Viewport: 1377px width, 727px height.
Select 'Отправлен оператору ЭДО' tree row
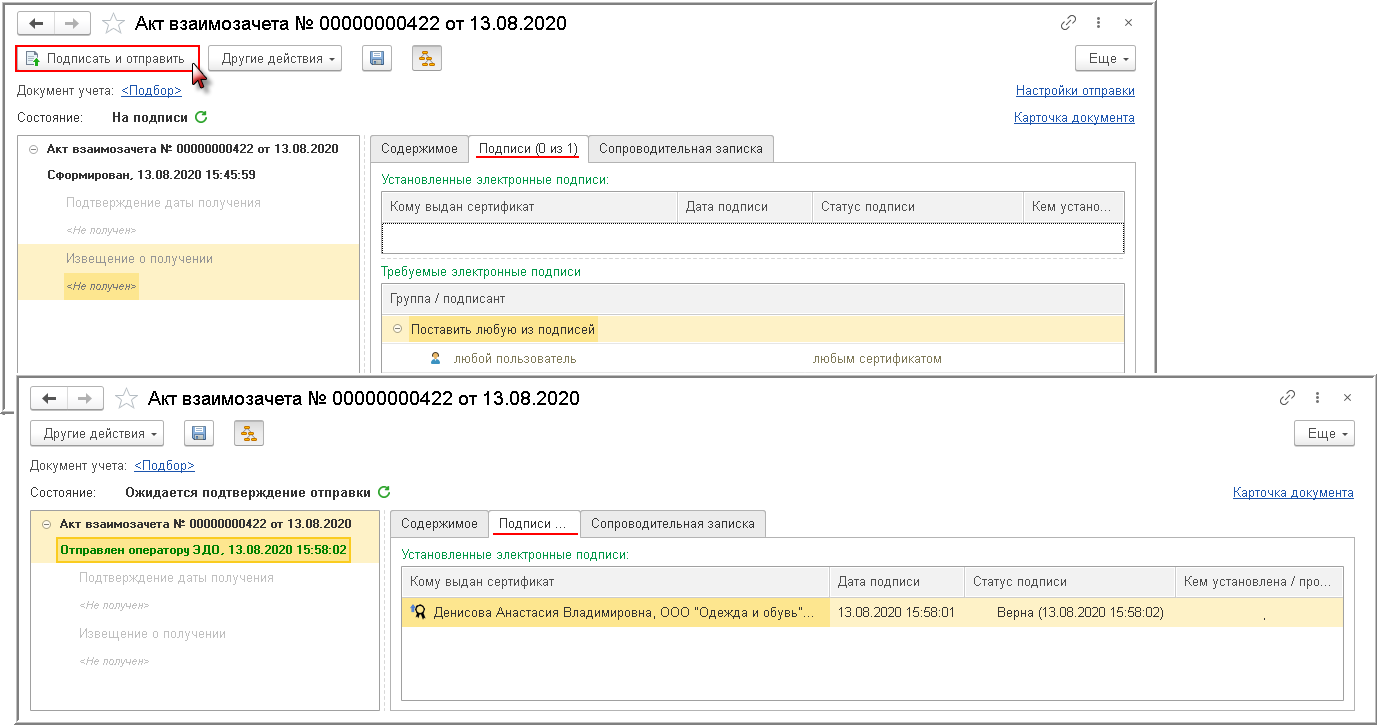[203, 550]
